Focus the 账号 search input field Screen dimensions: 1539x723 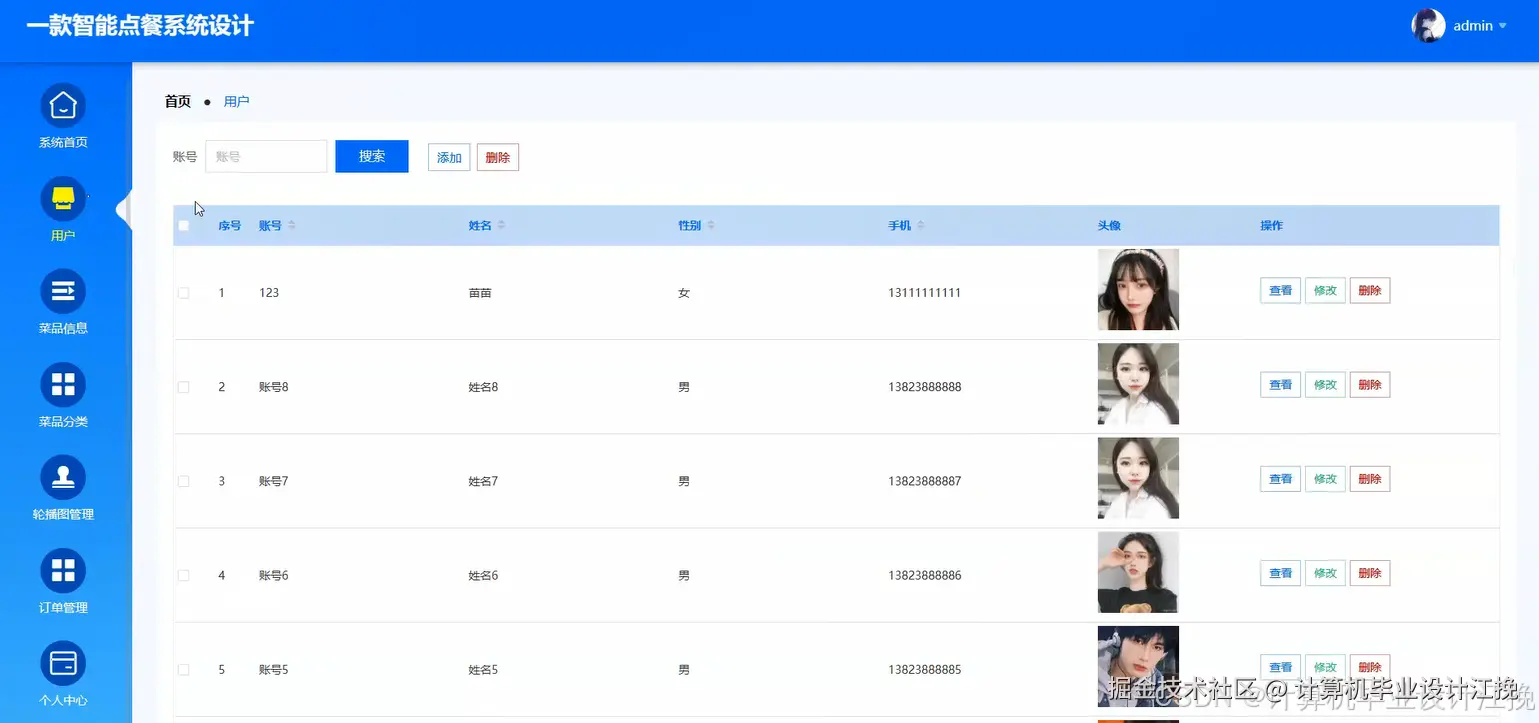266,156
